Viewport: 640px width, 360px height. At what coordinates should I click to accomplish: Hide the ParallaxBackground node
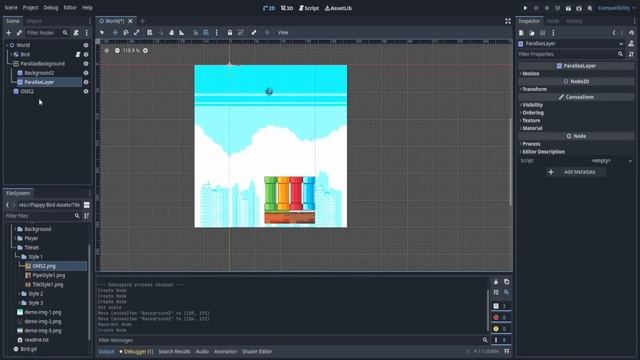(86, 64)
